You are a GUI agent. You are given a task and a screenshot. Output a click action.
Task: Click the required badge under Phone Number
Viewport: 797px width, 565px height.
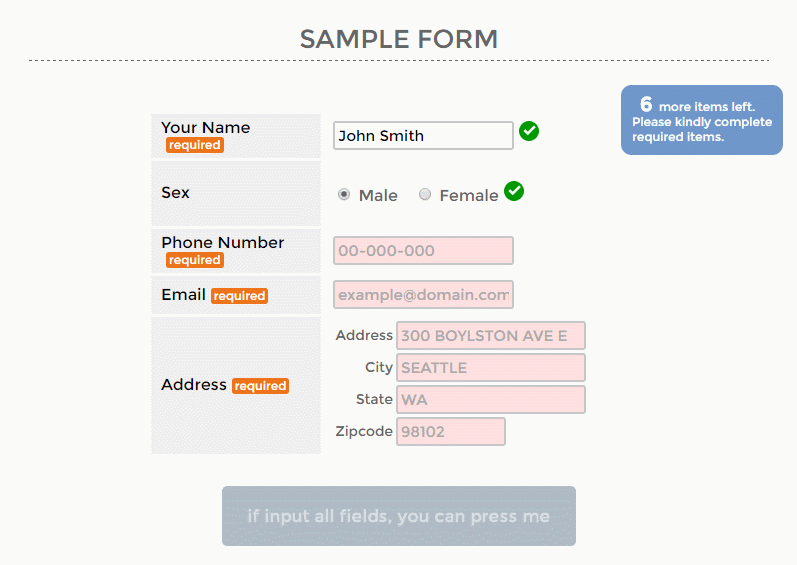pyautogui.click(x=195, y=260)
